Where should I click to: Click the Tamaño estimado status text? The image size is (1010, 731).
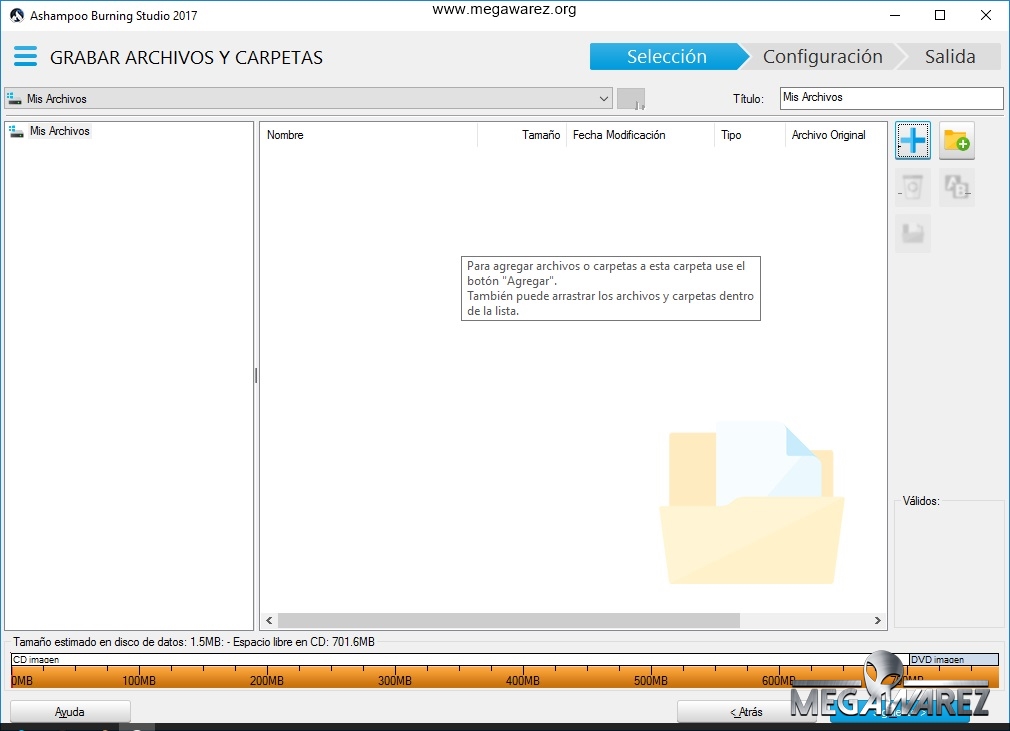(x=194, y=641)
